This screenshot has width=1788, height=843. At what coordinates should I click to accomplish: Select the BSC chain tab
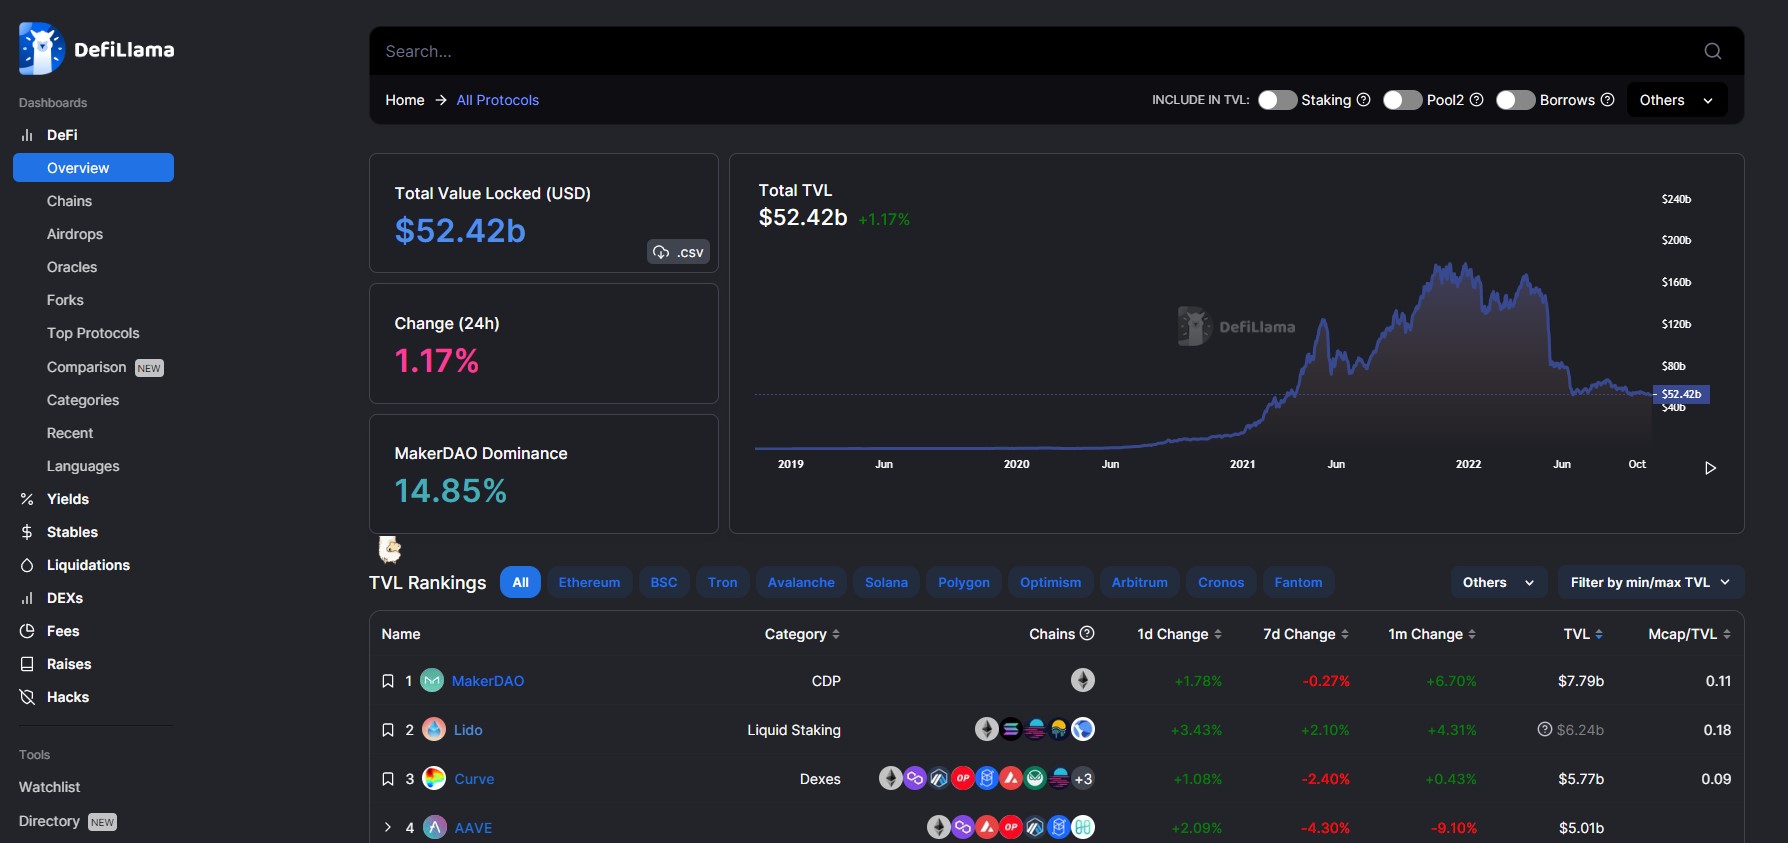[664, 582]
